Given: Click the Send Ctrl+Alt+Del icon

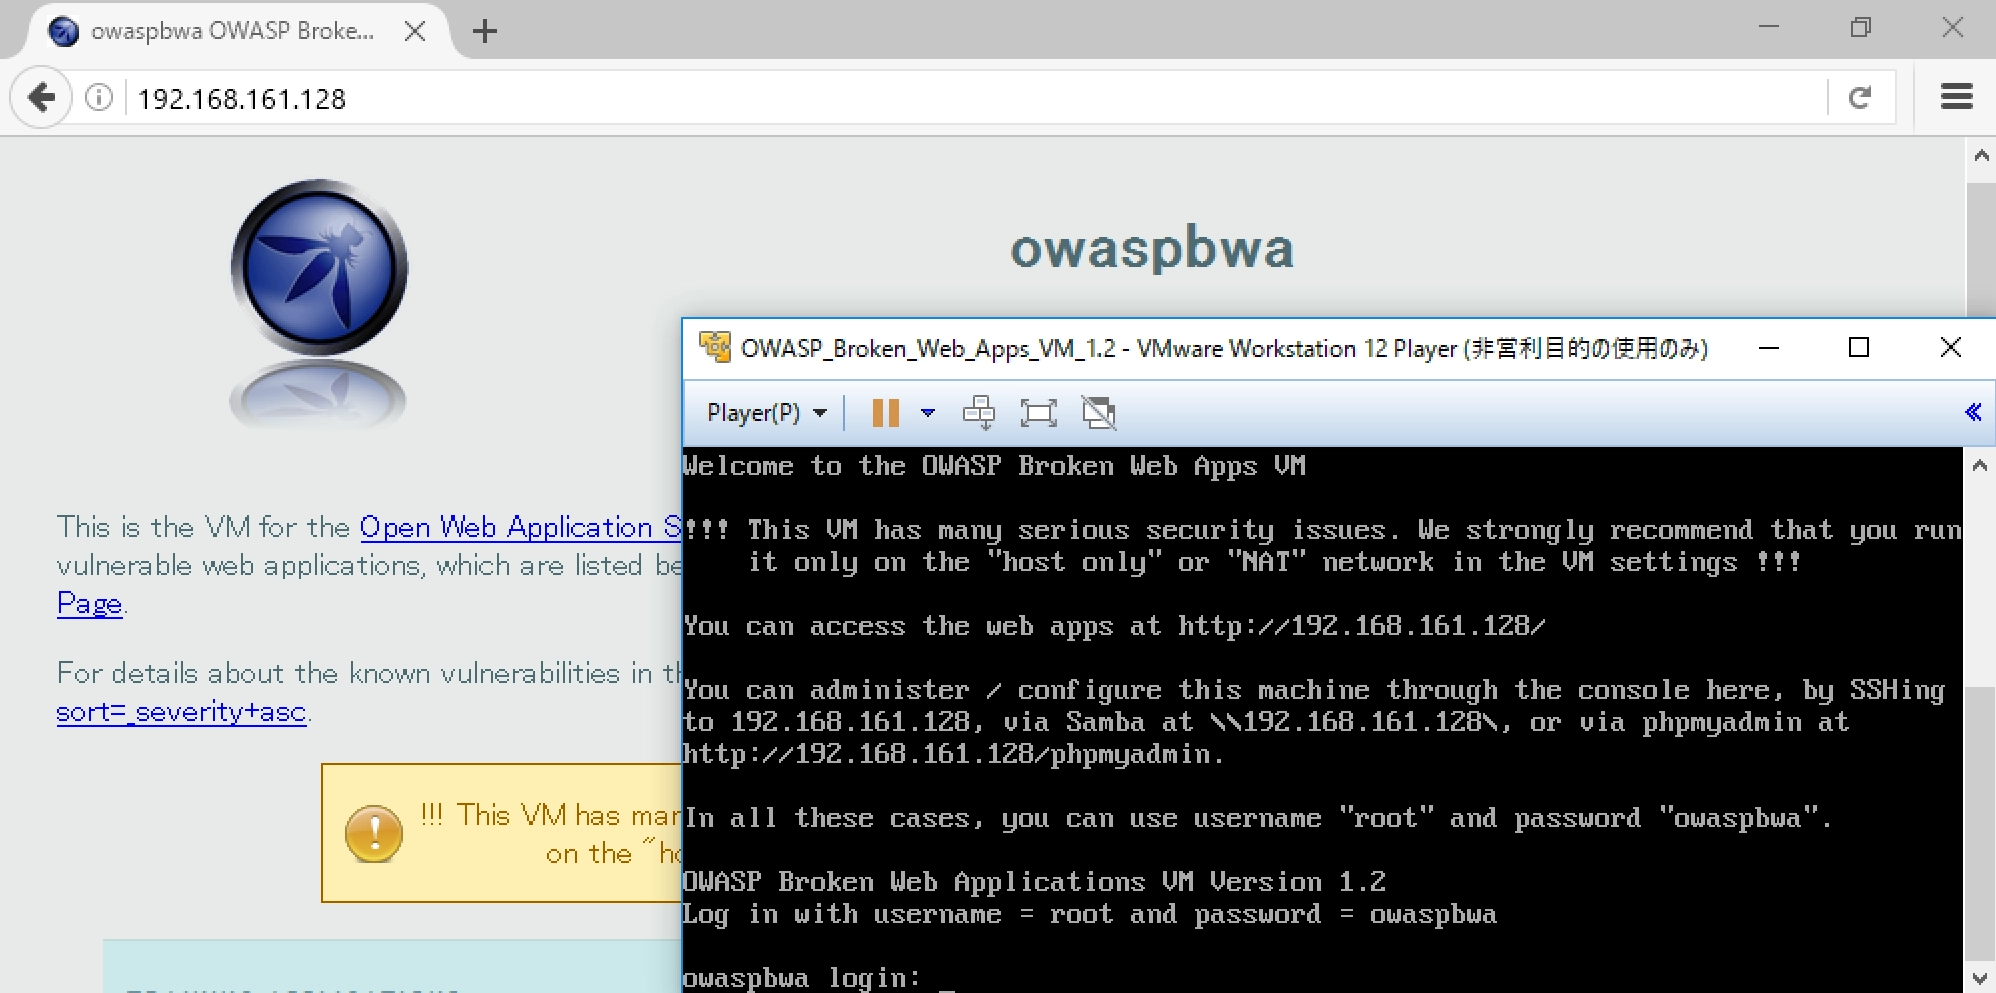Looking at the screenshot, I should (978, 413).
